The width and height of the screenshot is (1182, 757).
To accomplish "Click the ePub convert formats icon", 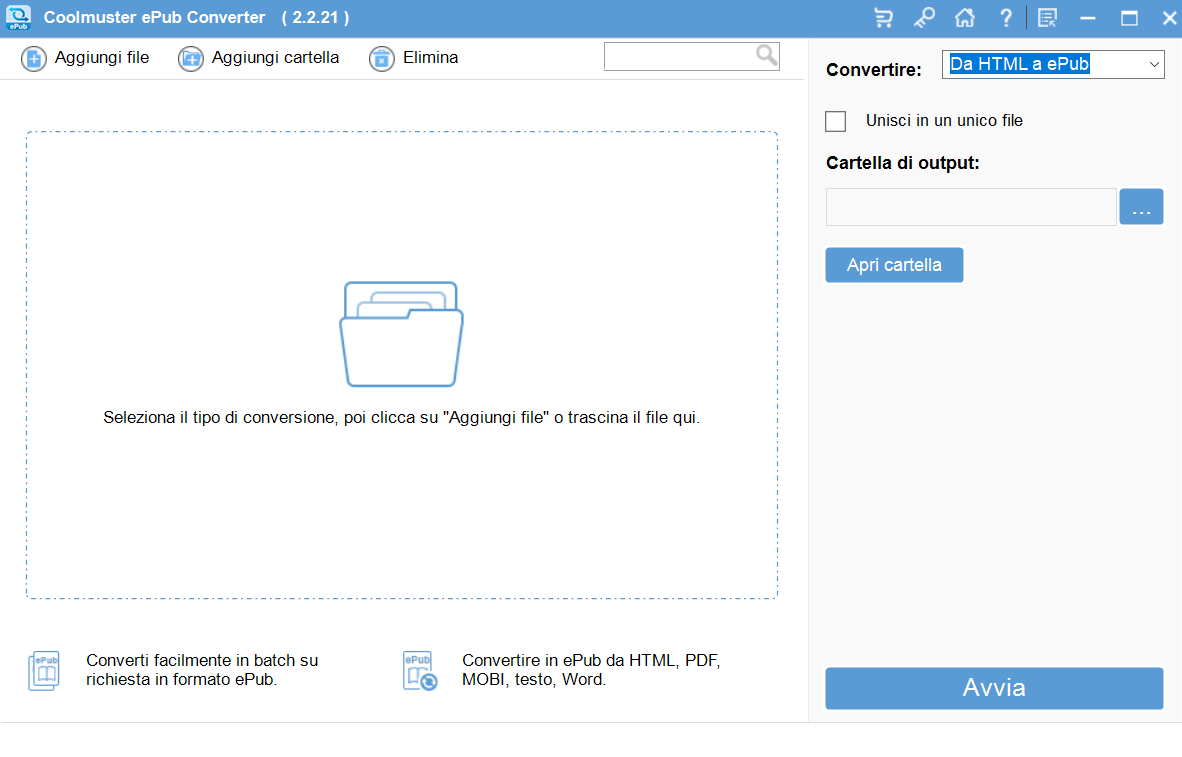I will [420, 670].
